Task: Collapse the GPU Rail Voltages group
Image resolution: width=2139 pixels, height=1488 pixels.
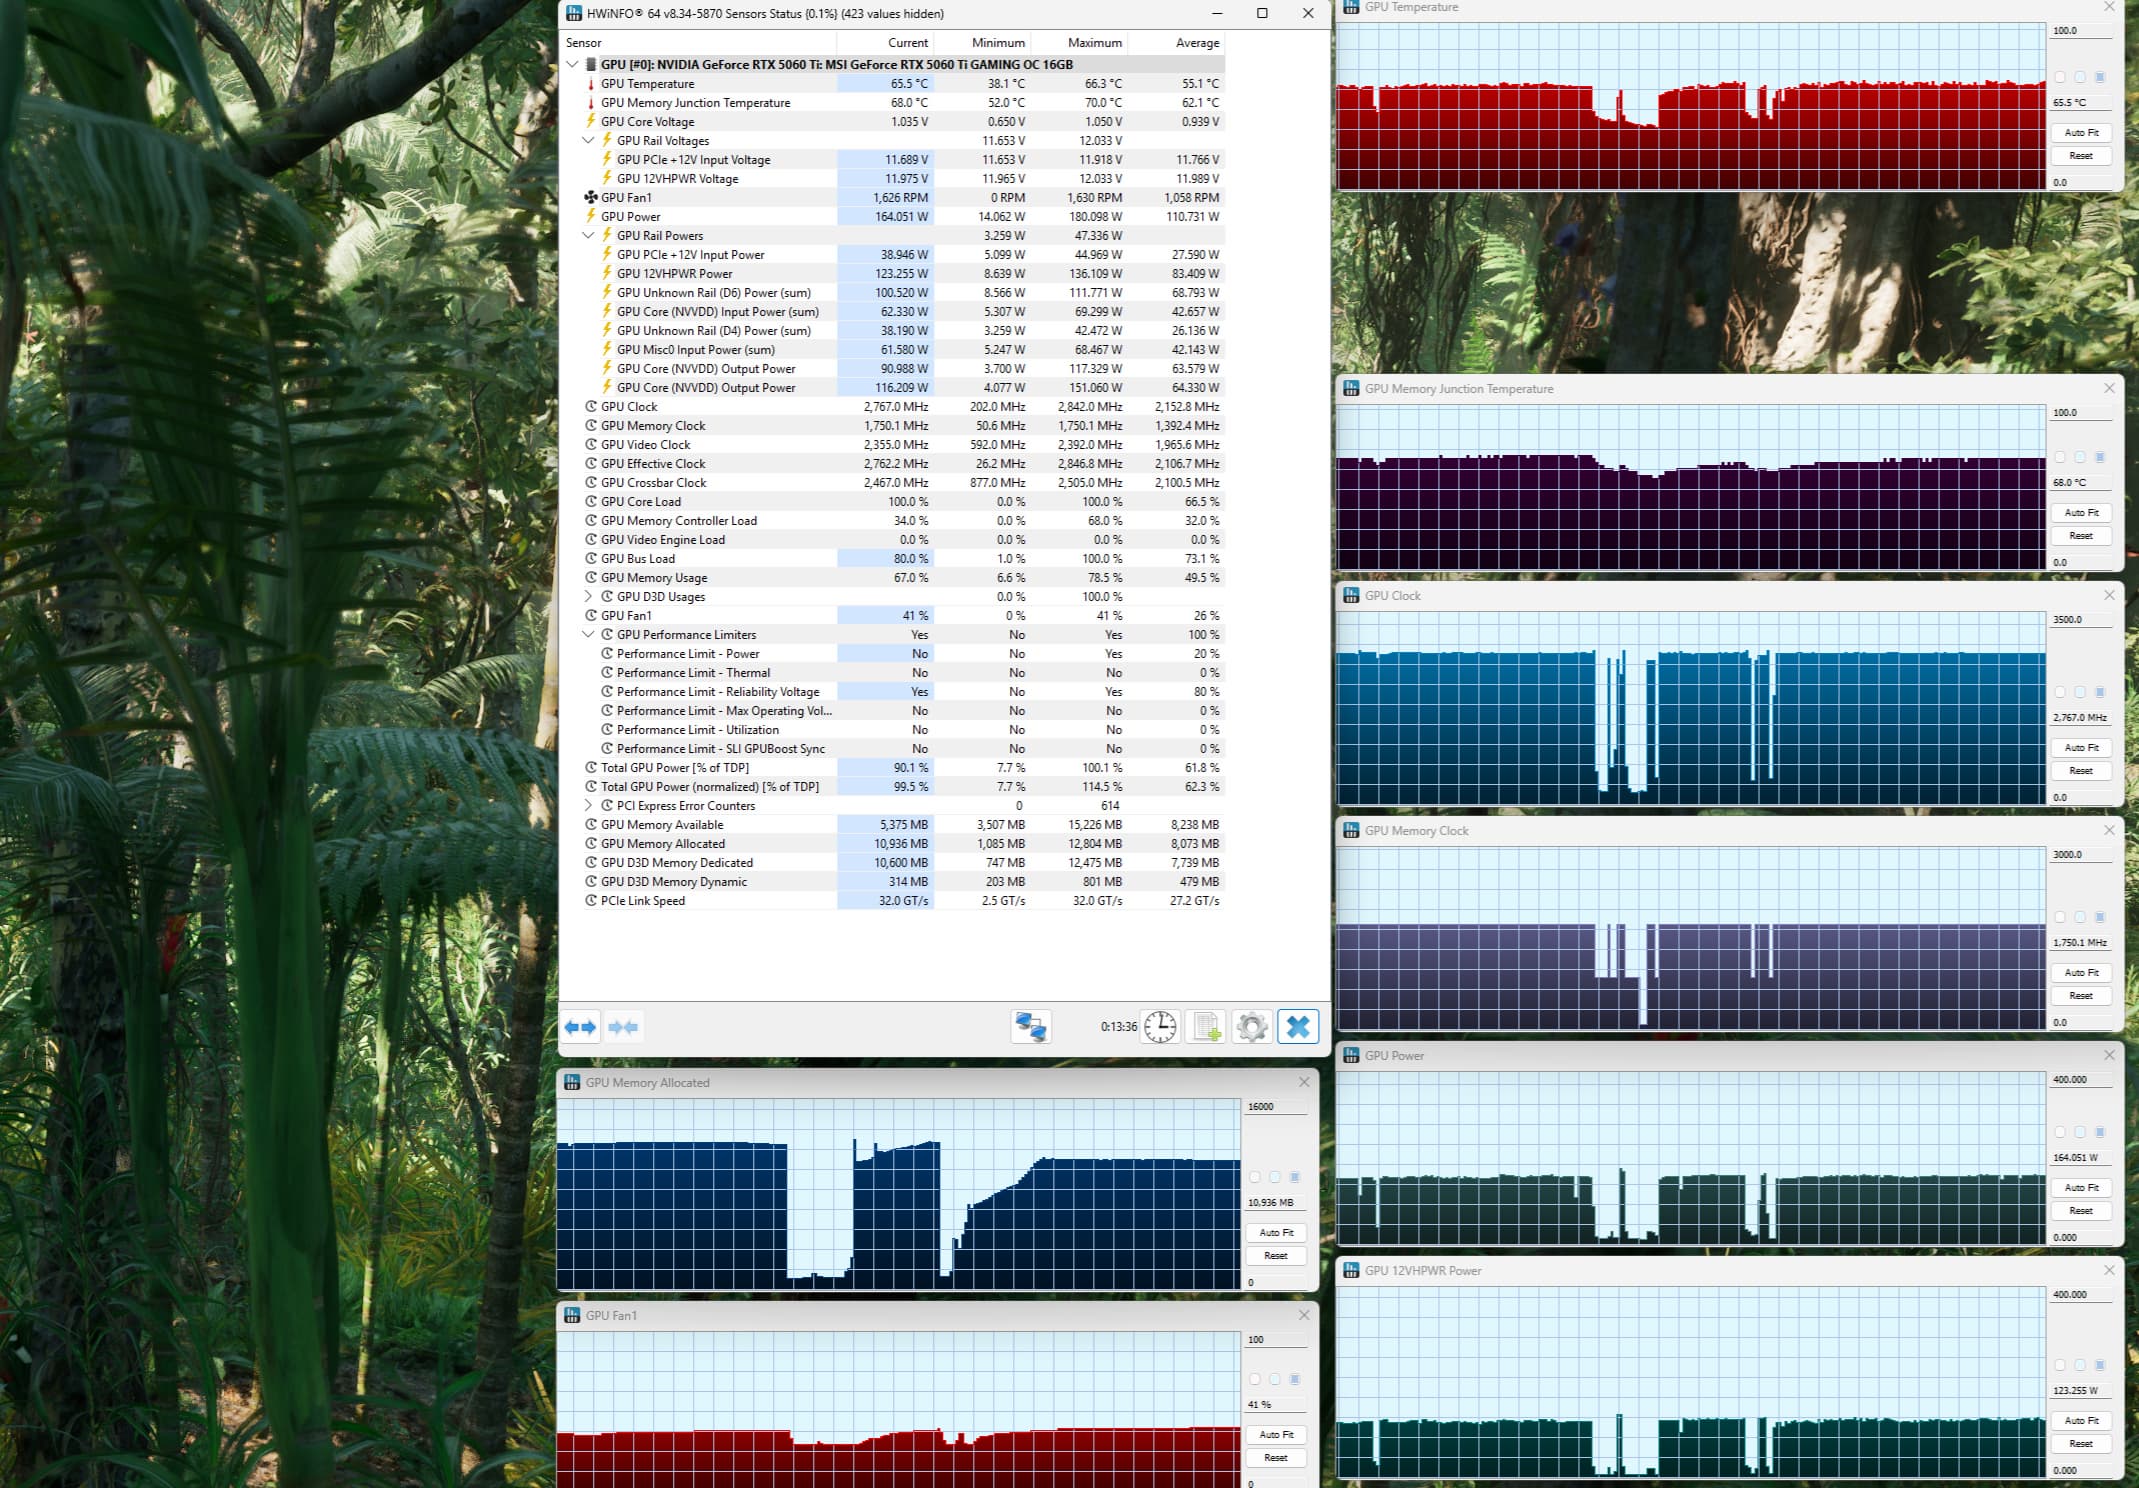Action: [x=588, y=141]
